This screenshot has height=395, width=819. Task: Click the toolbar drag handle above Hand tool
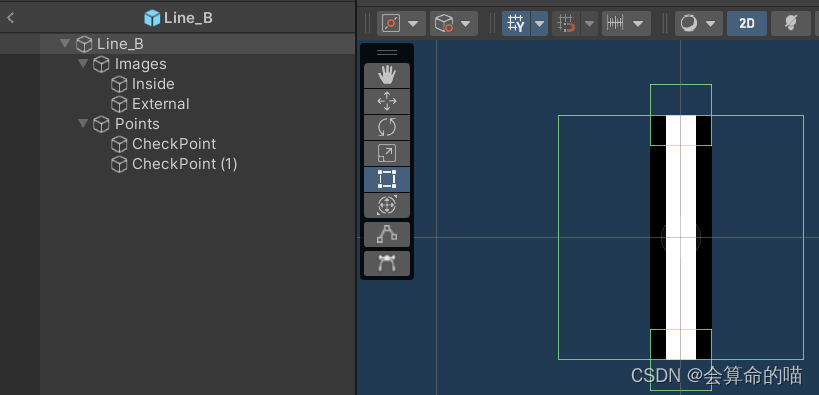pos(387,53)
